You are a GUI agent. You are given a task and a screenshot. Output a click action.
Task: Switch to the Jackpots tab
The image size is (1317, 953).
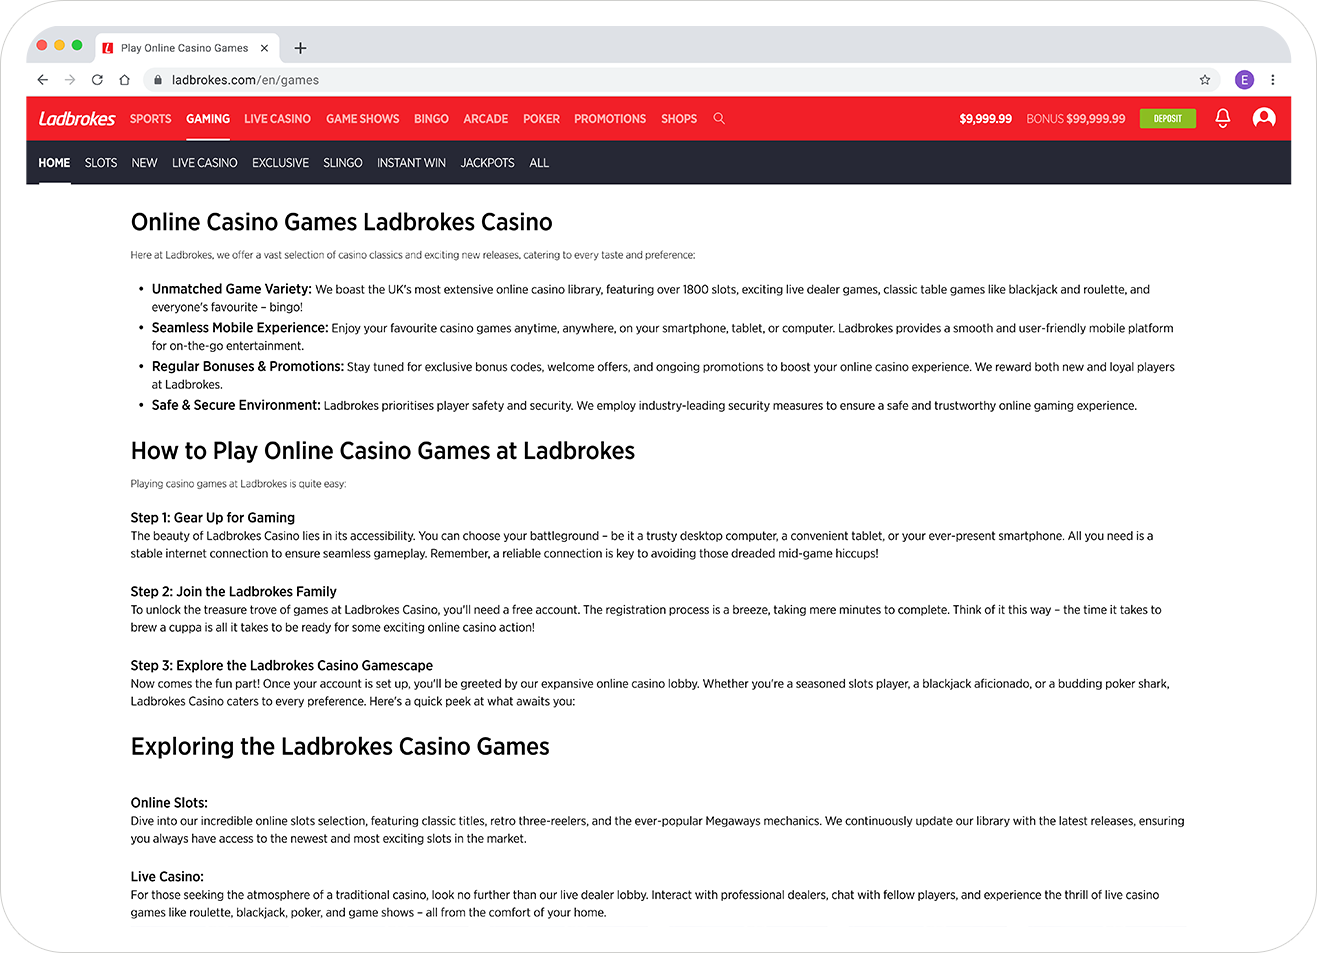pyautogui.click(x=487, y=163)
